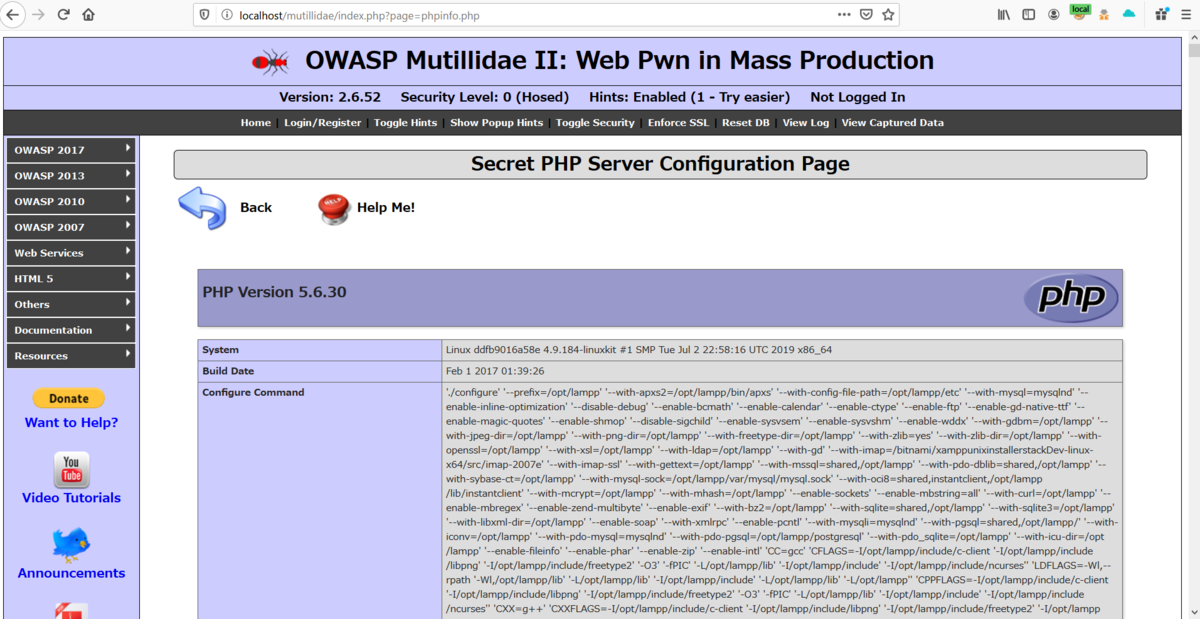
Task: Click Show Popup Hints menu item
Action: coord(497,123)
